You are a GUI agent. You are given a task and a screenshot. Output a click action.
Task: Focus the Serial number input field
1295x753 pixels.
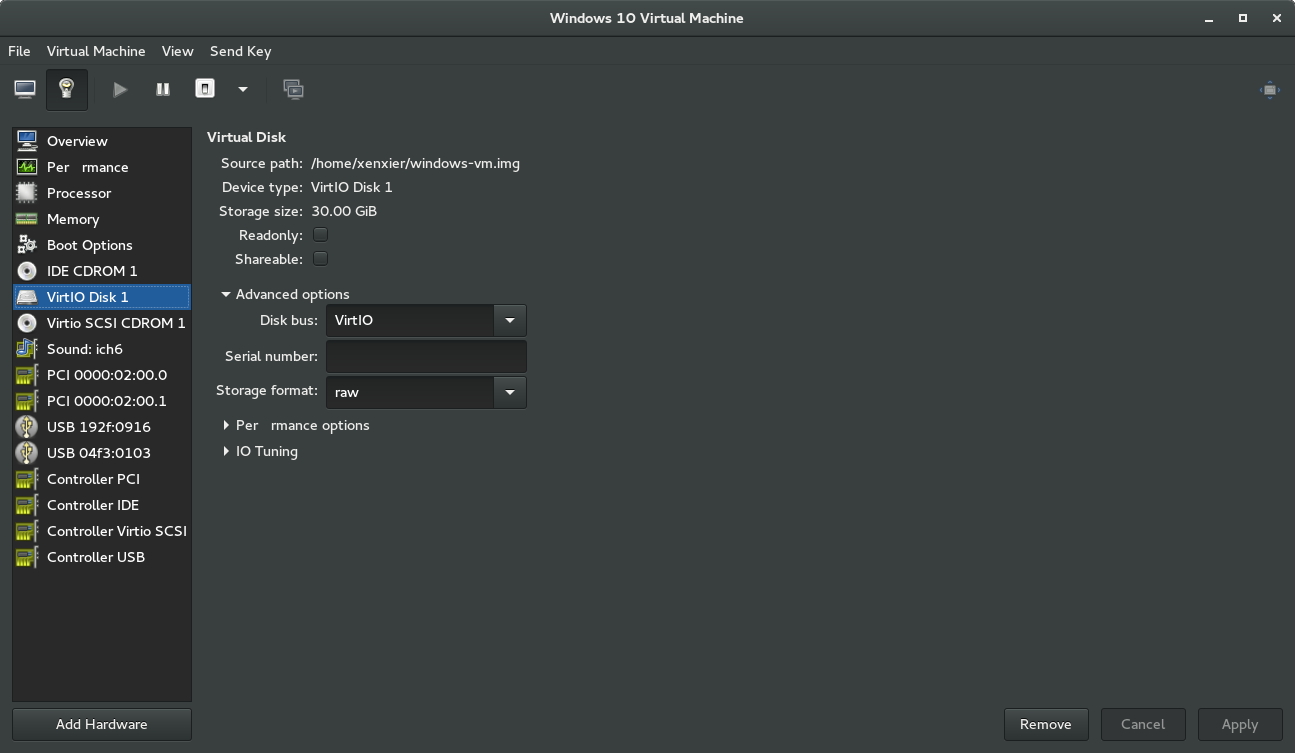pyautogui.click(x=426, y=356)
